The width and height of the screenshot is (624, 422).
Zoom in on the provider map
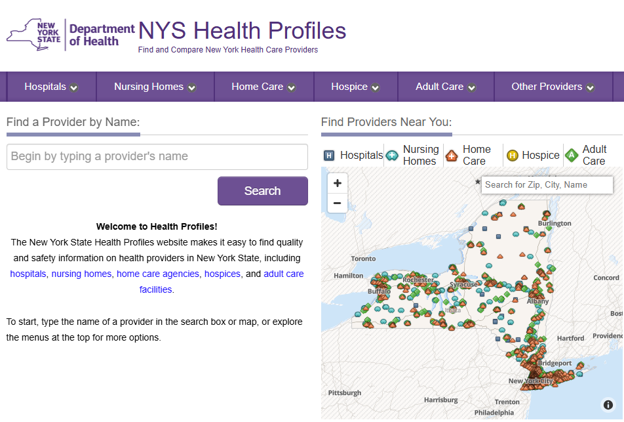coord(337,183)
